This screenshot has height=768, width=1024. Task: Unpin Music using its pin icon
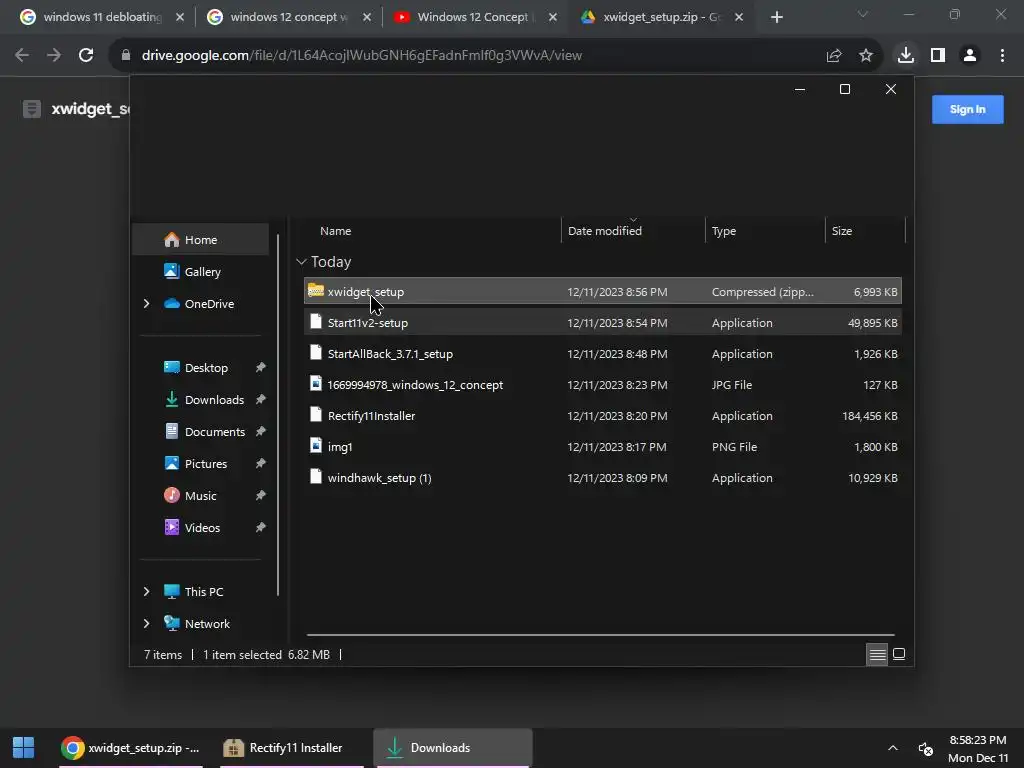click(261, 495)
